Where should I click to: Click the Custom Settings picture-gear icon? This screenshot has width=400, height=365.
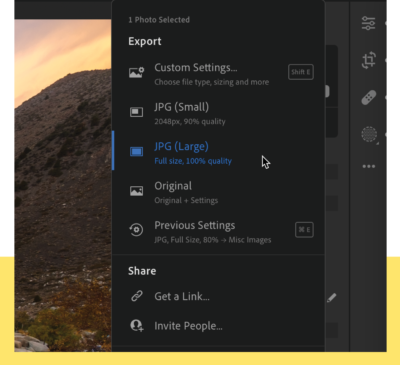[137, 72]
